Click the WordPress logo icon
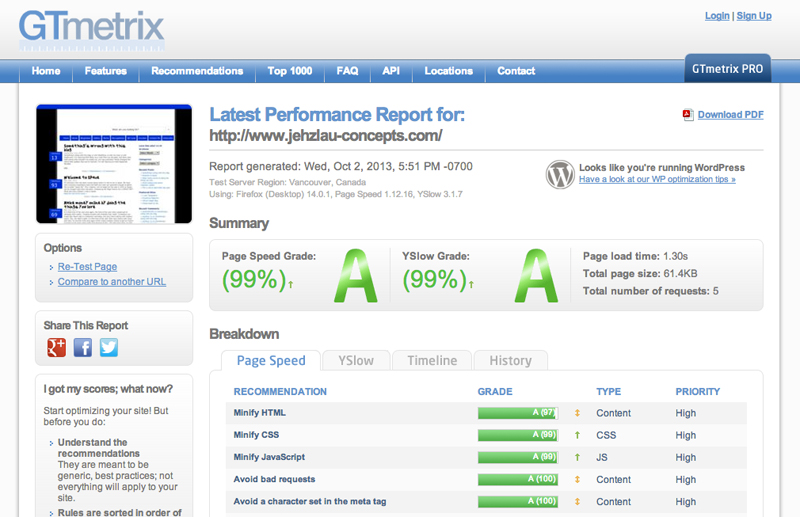The height and width of the screenshot is (517, 800). click(x=560, y=174)
